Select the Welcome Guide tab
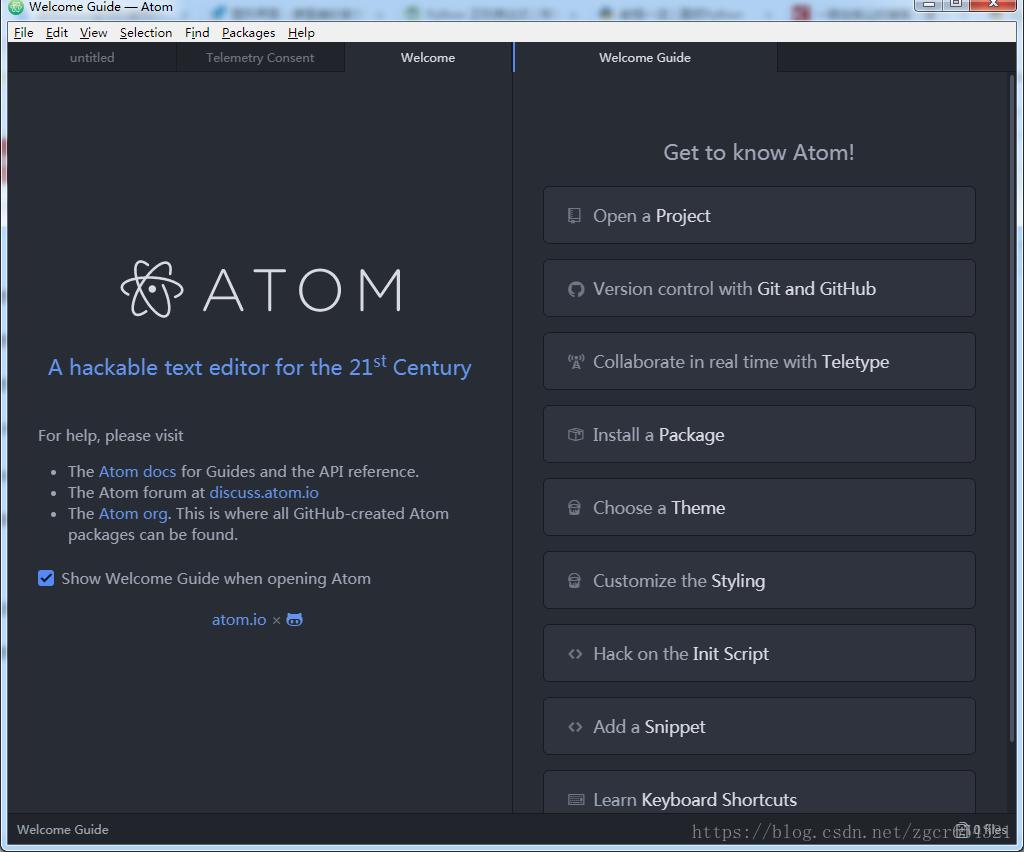 pyautogui.click(x=645, y=57)
